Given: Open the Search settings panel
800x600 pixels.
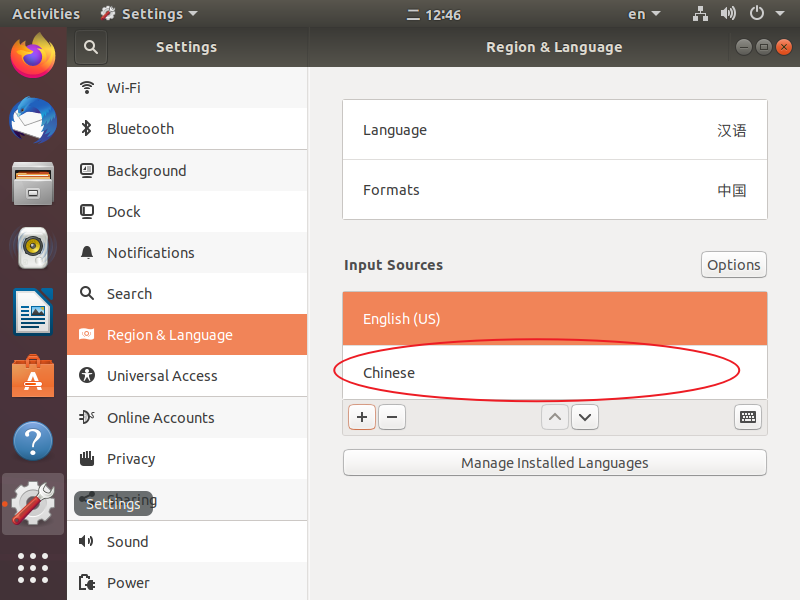Looking at the screenshot, I should tap(187, 294).
